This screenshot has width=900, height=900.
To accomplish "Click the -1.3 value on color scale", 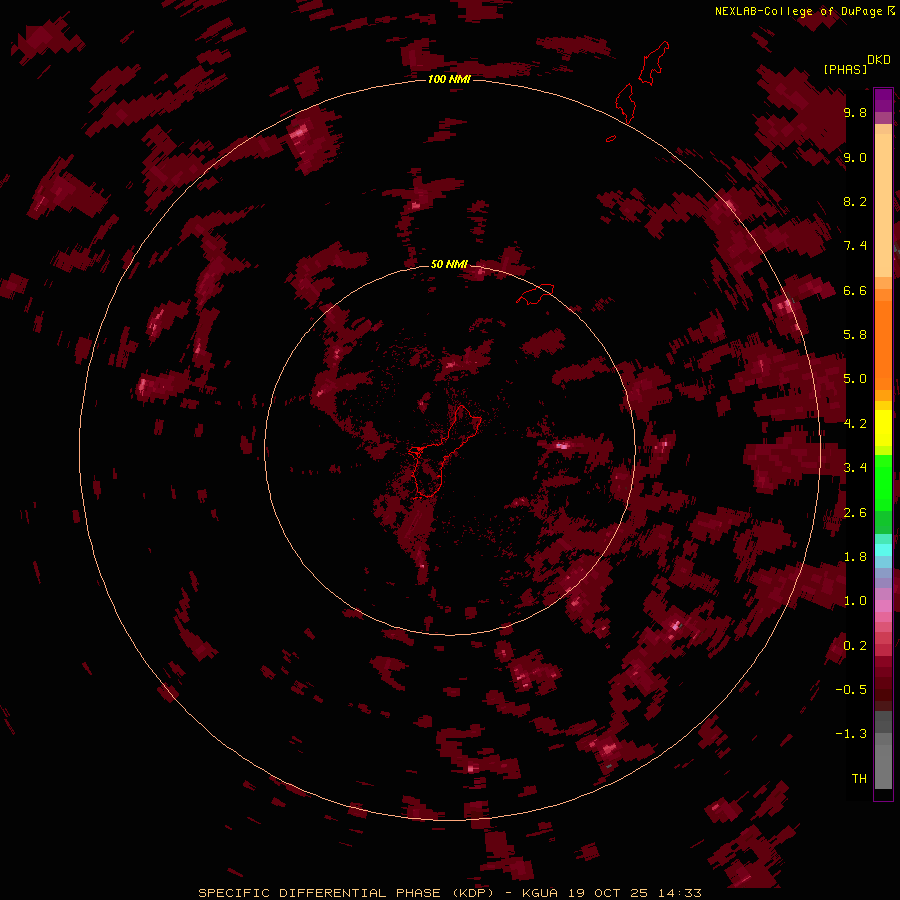I will pyautogui.click(x=851, y=734).
